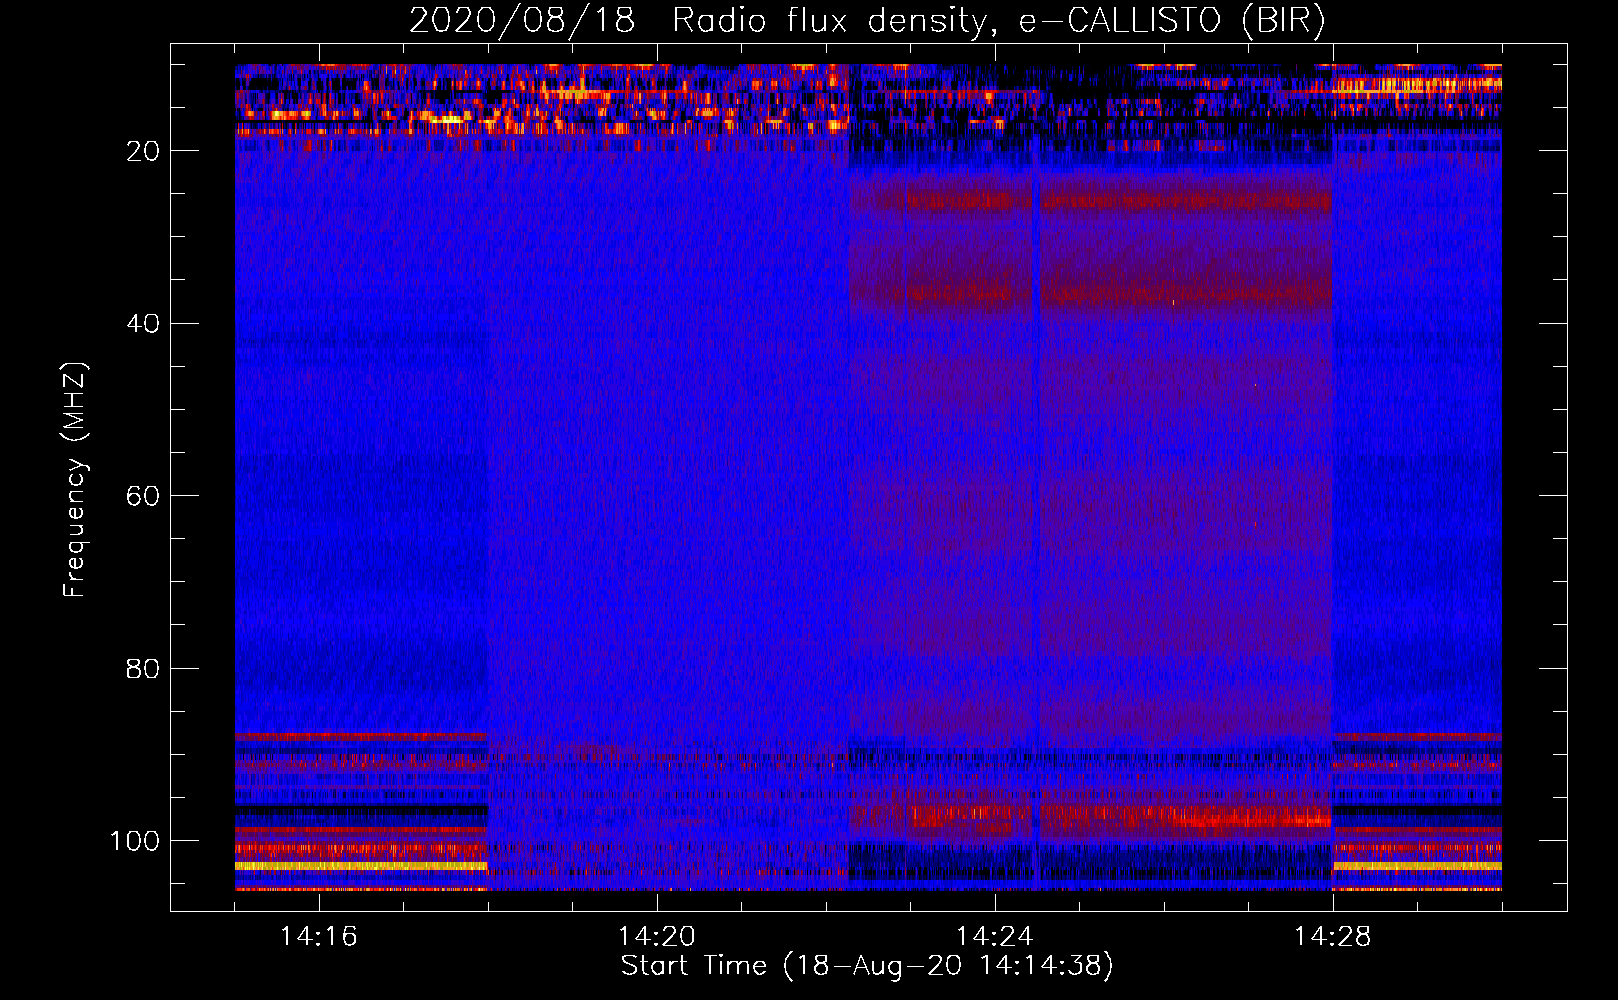The image size is (1618, 1000).
Task: Click the 14:24 time tick label
Action: tap(995, 937)
